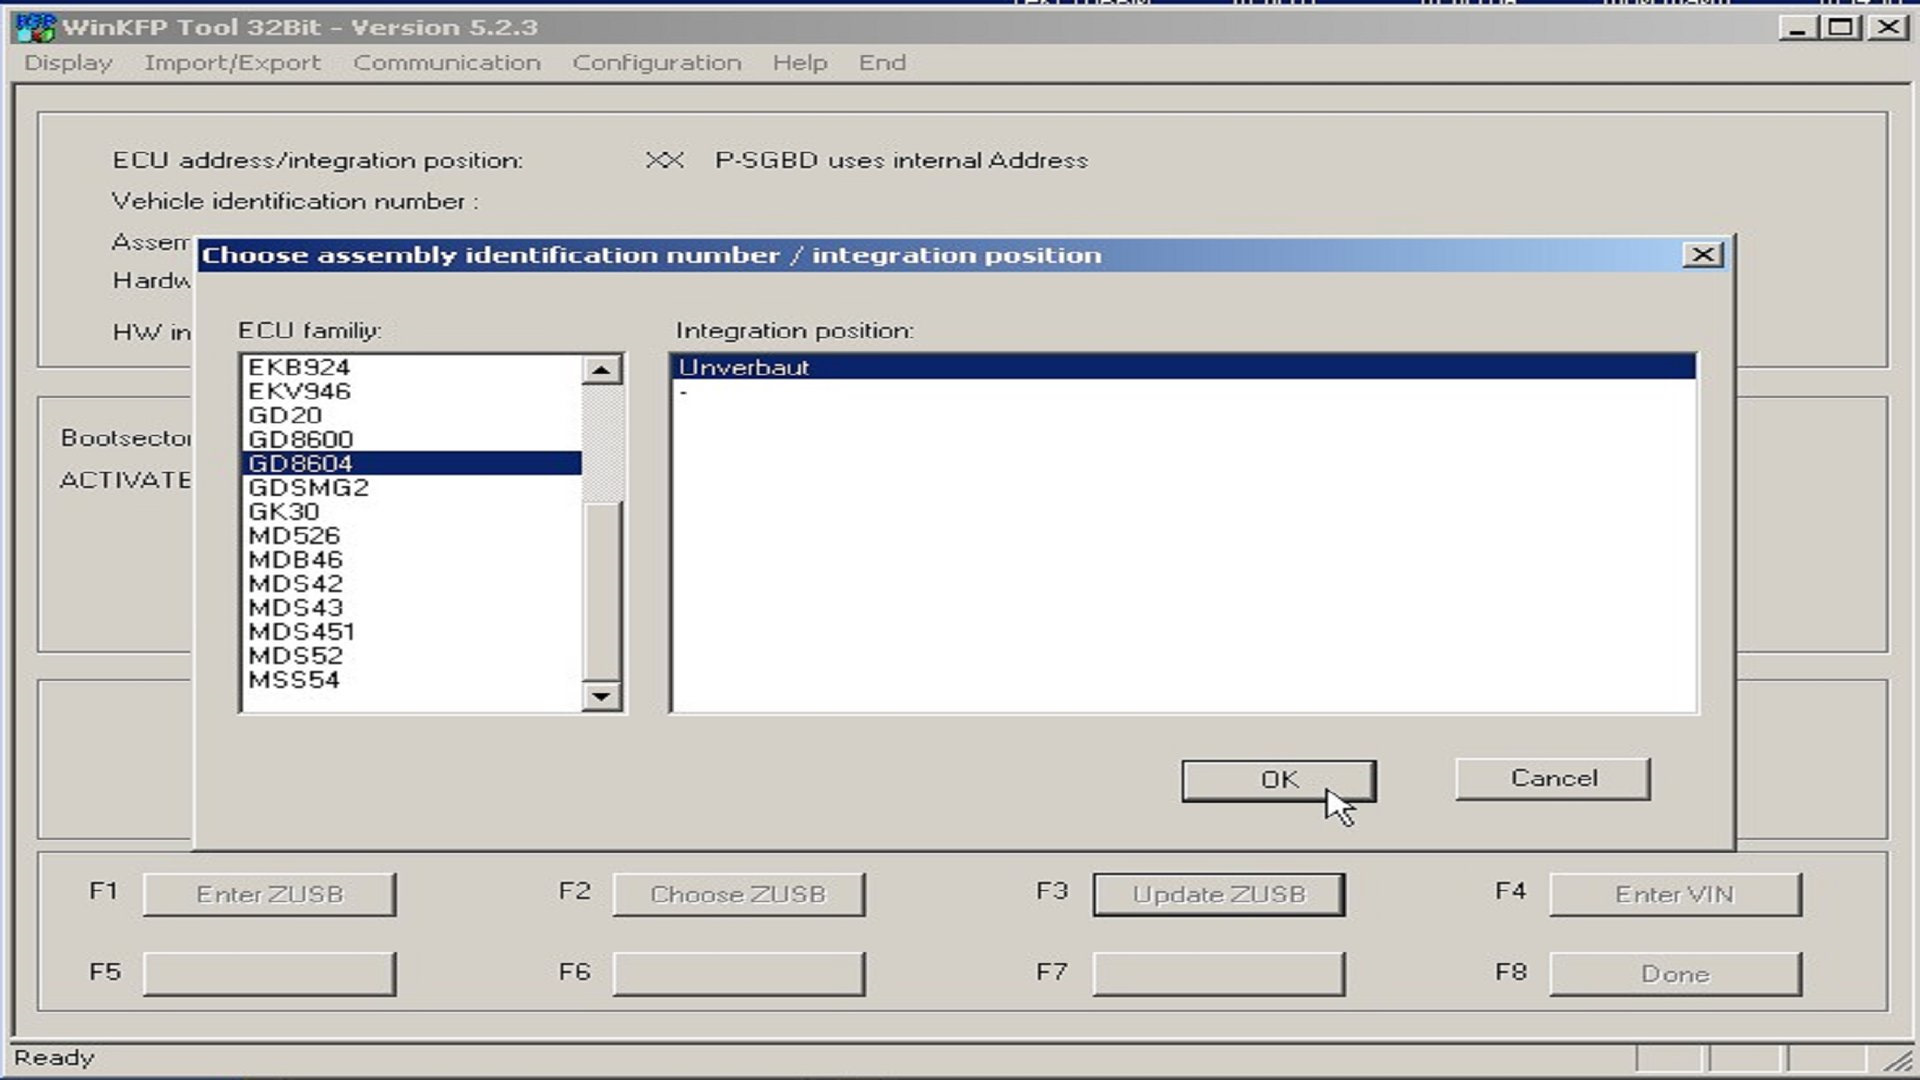The width and height of the screenshot is (1920, 1080).
Task: Click the F1 Enter ZUSB button
Action: point(268,893)
